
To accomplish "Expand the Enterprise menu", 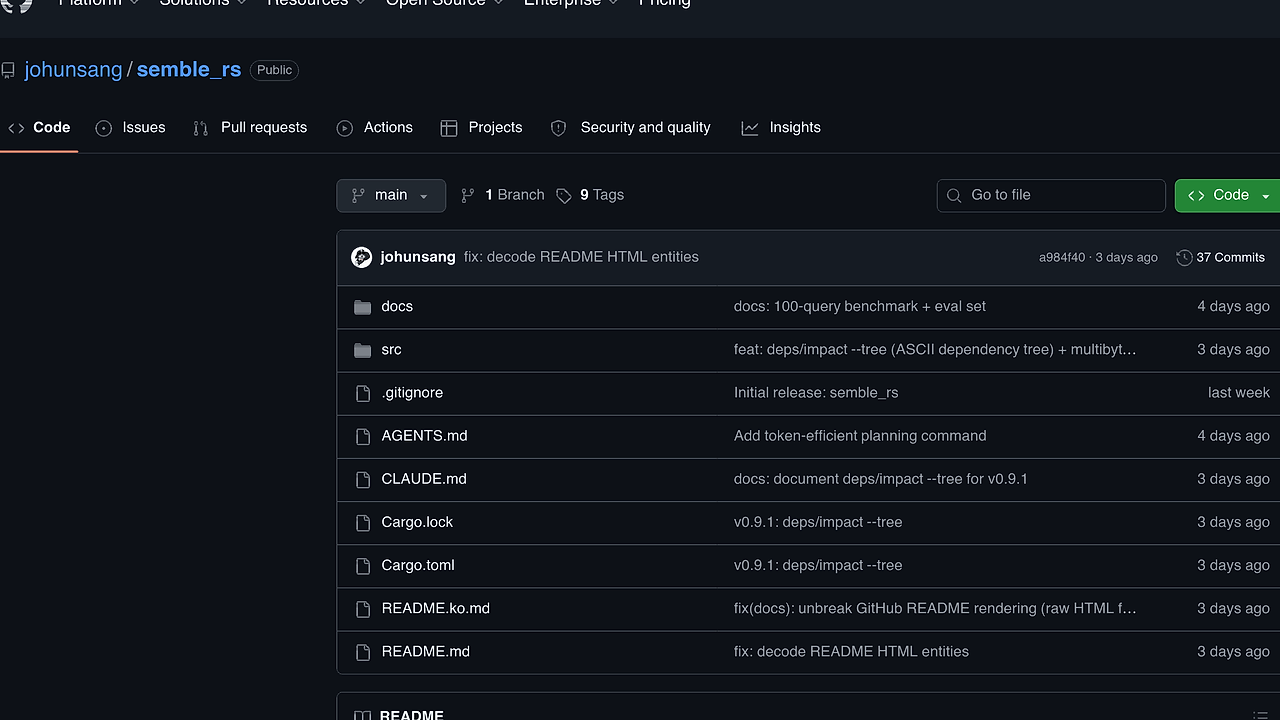I will (571, 3).
